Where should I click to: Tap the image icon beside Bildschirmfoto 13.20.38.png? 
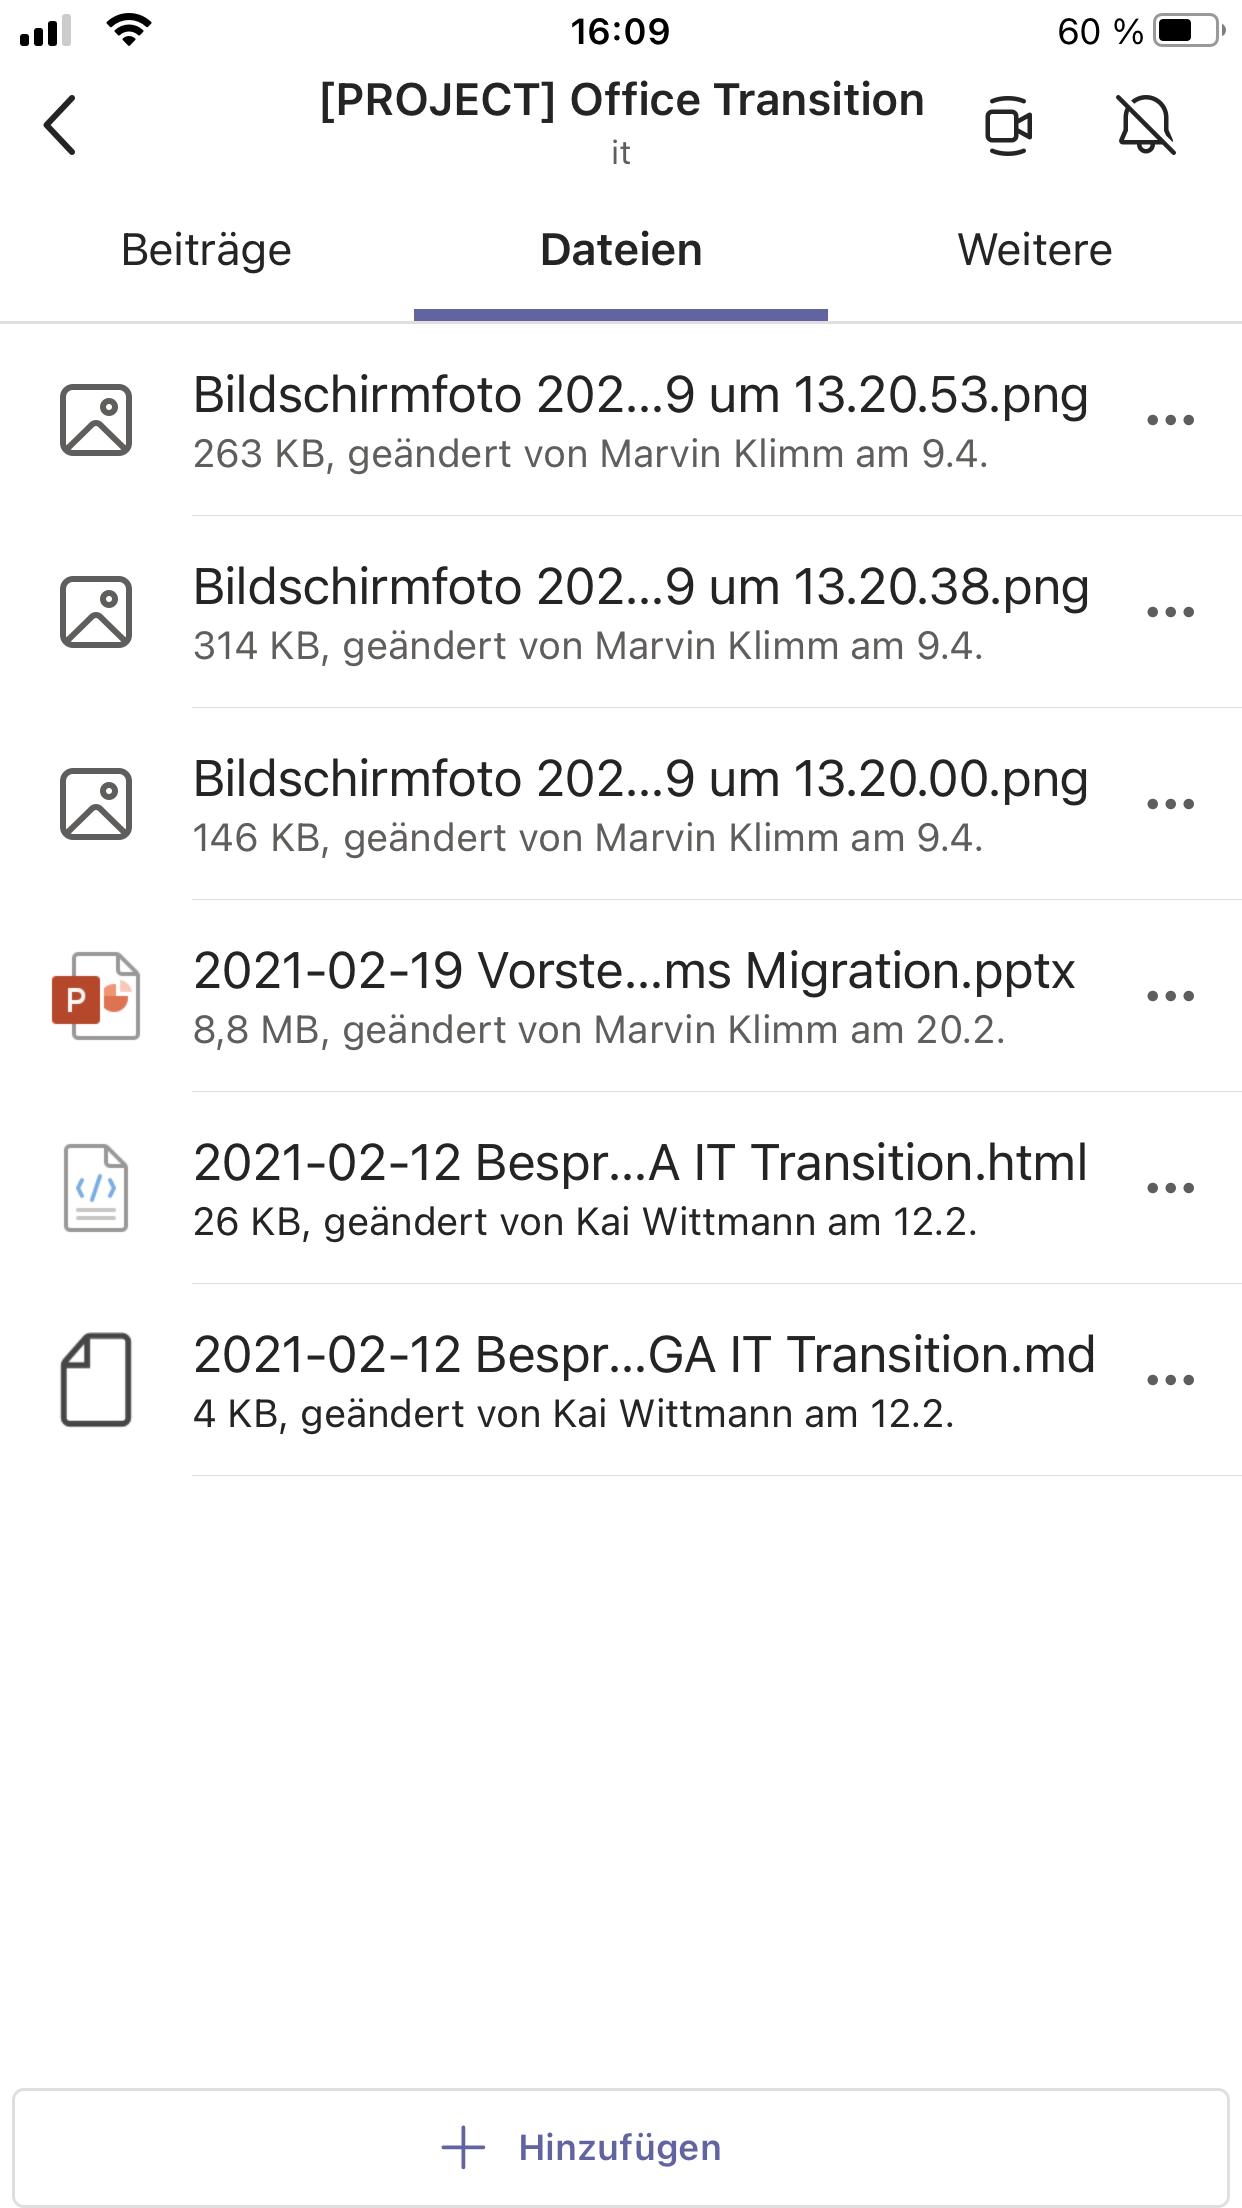97,612
